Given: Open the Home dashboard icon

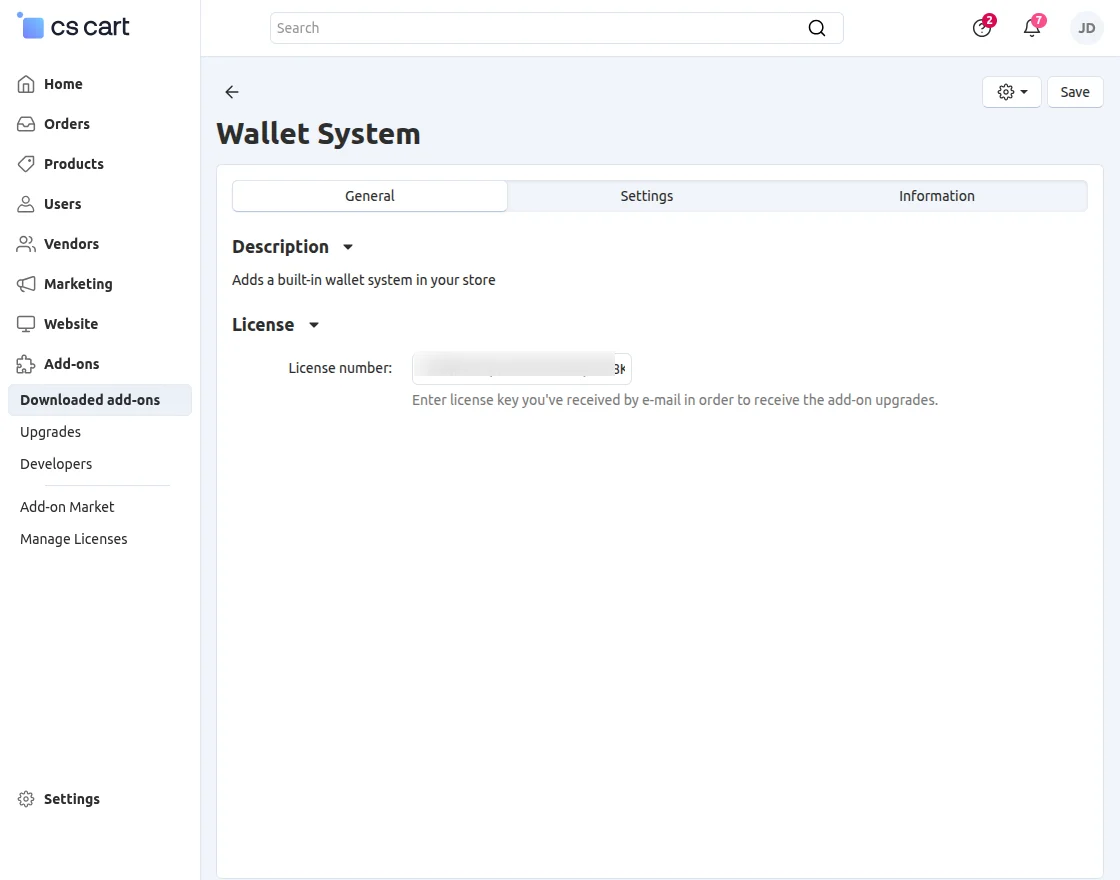Looking at the screenshot, I should (25, 84).
